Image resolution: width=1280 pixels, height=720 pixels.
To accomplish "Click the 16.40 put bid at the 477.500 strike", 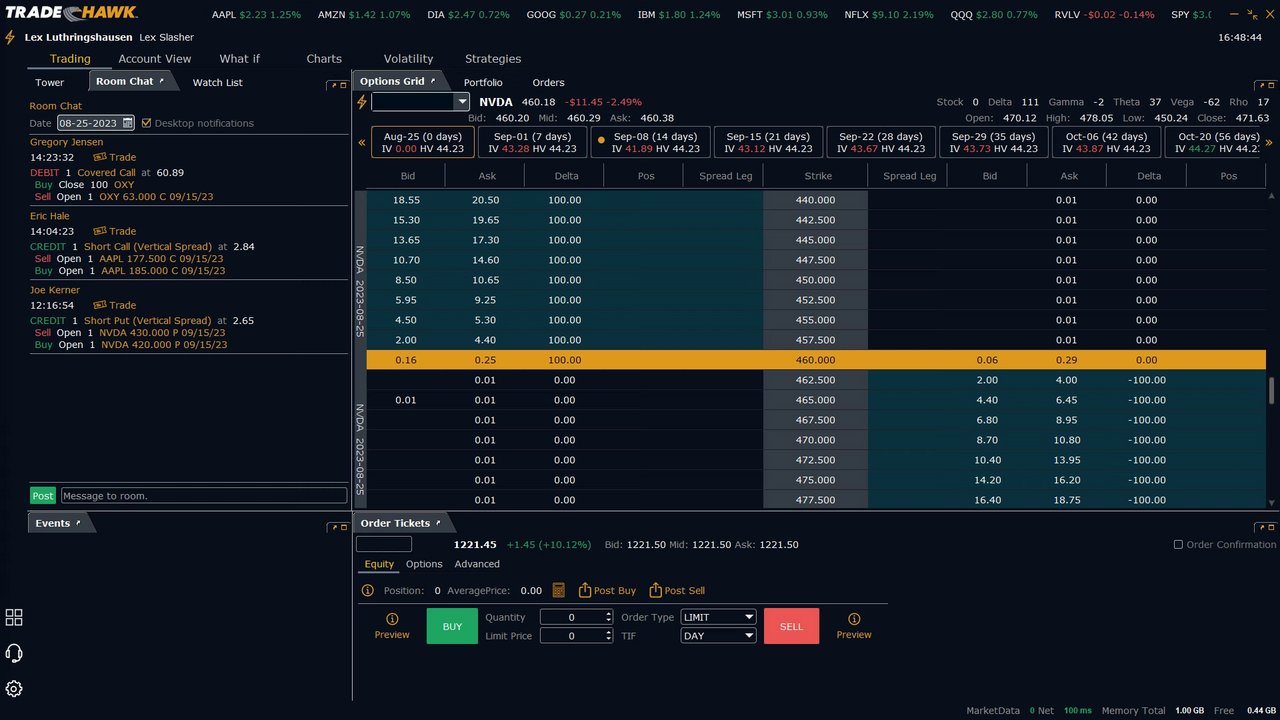I will click(987, 500).
